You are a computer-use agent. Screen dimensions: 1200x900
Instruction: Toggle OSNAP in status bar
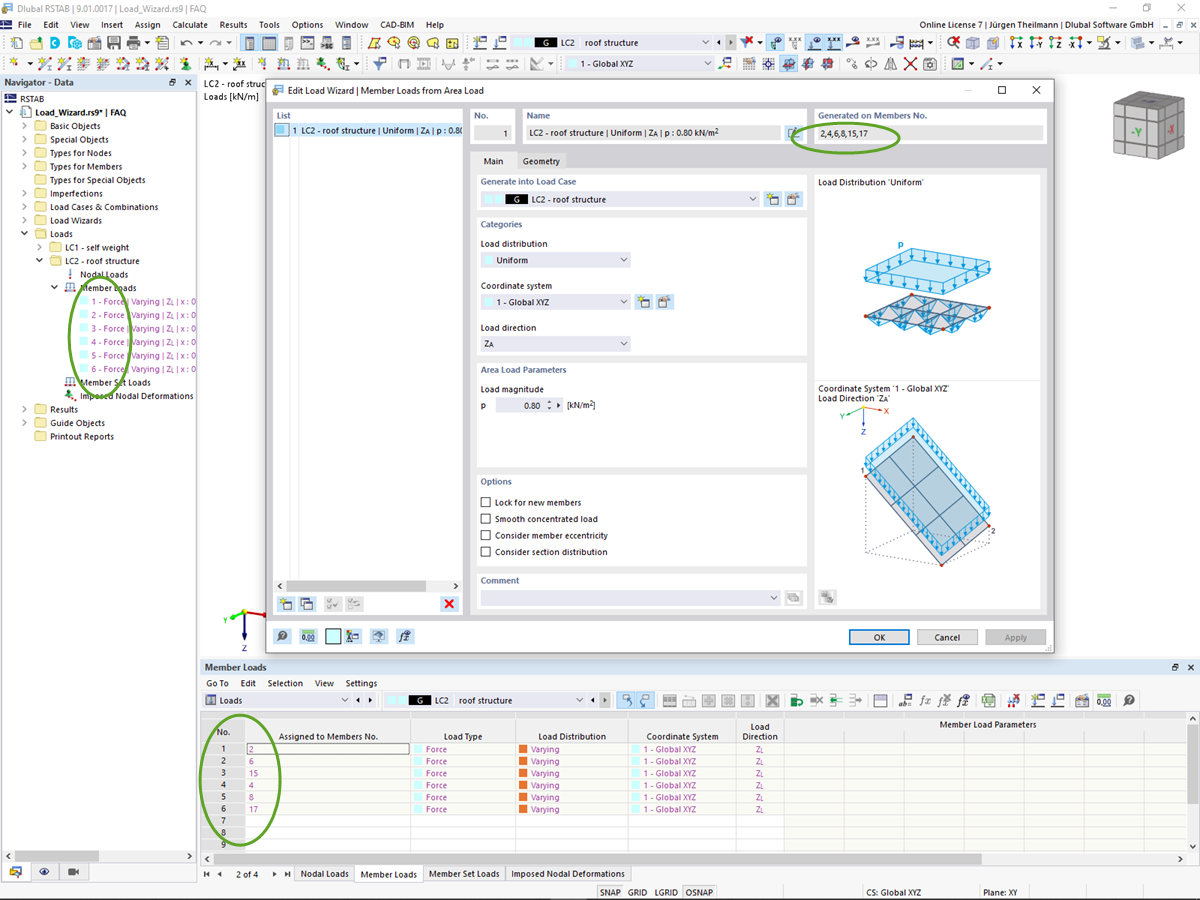[x=698, y=892]
